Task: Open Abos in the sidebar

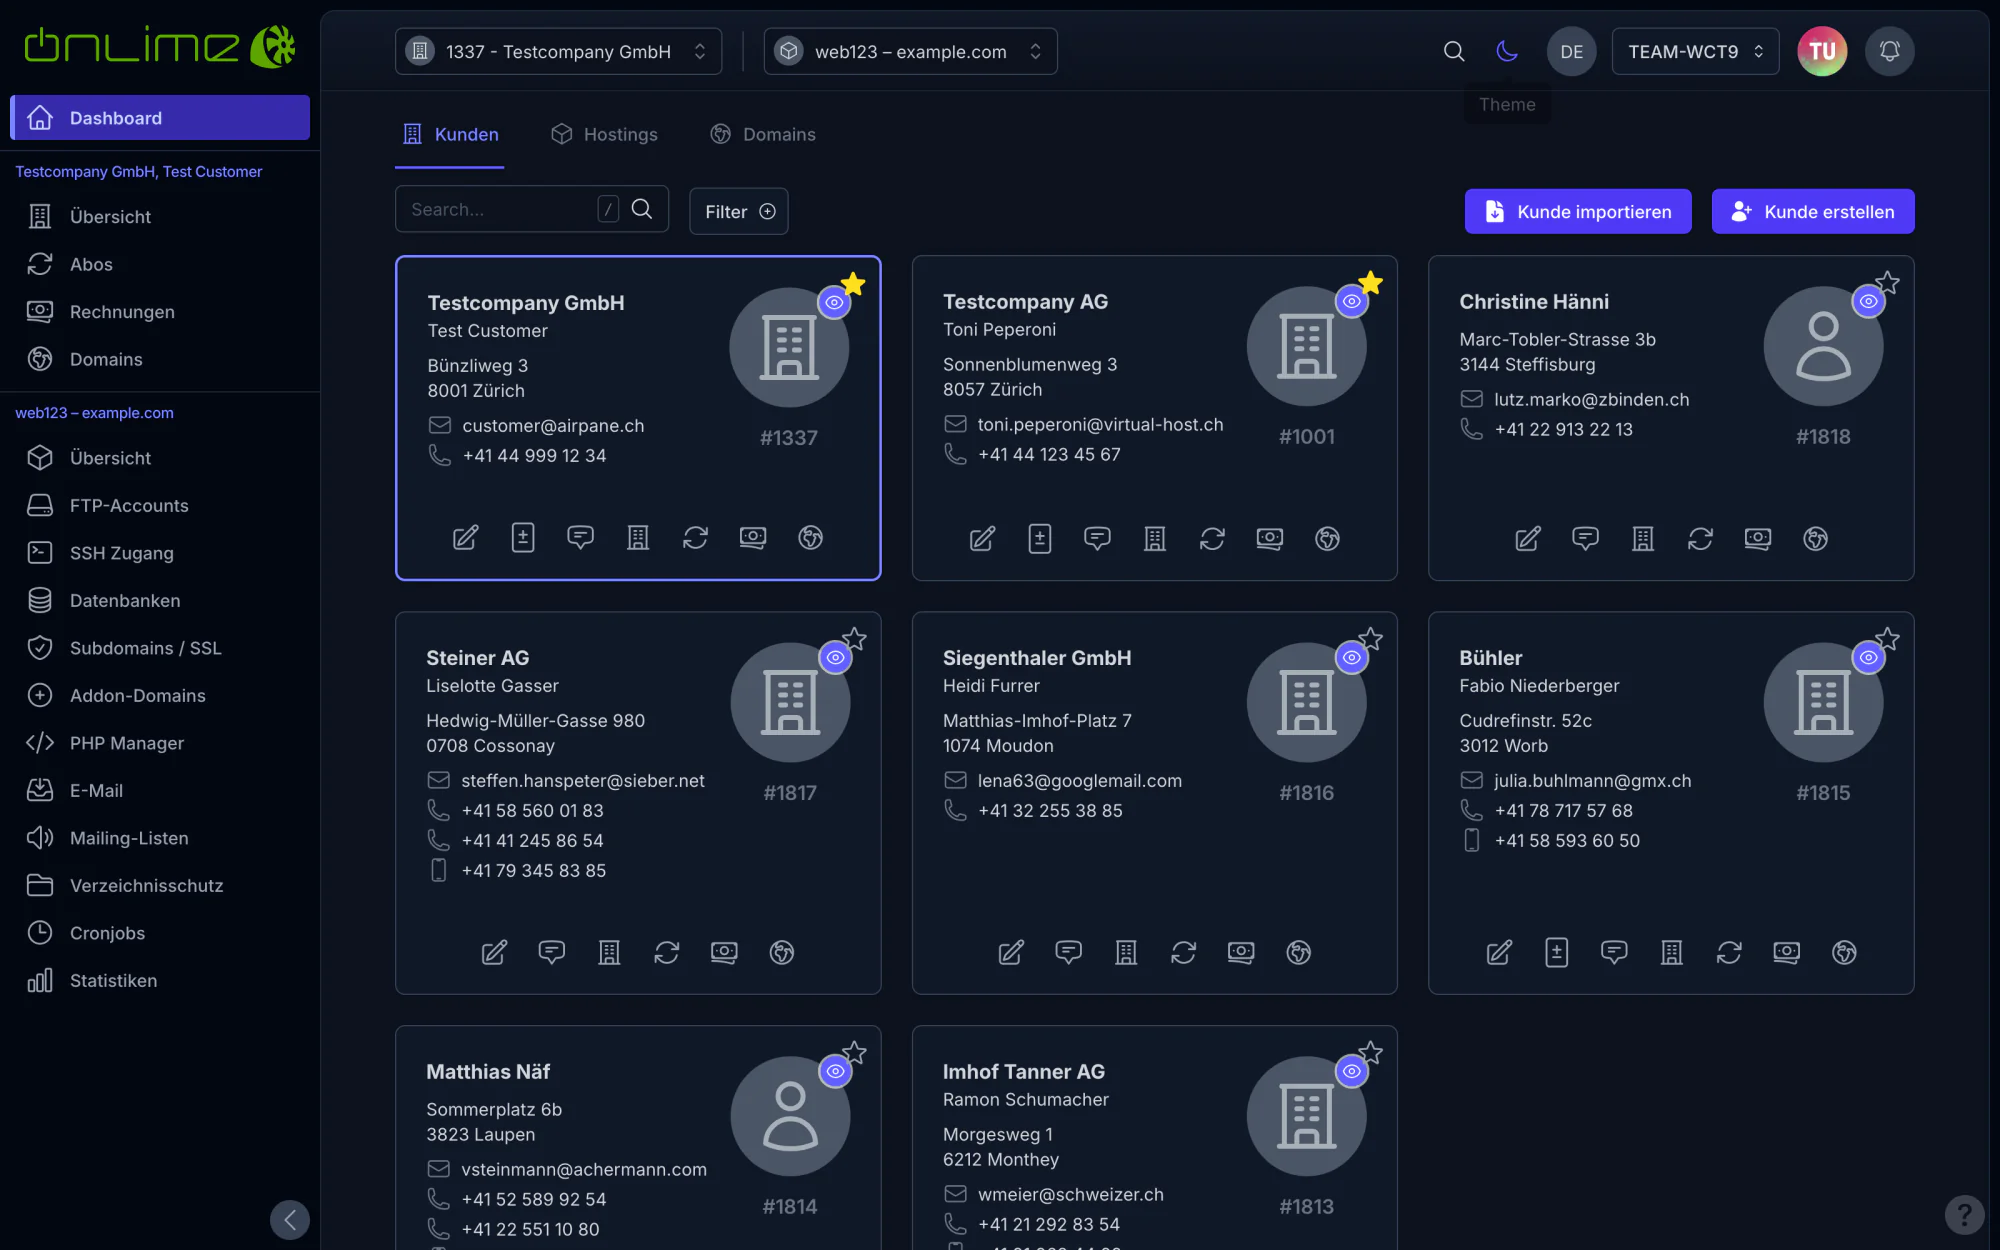Action: pyautogui.click(x=160, y=264)
